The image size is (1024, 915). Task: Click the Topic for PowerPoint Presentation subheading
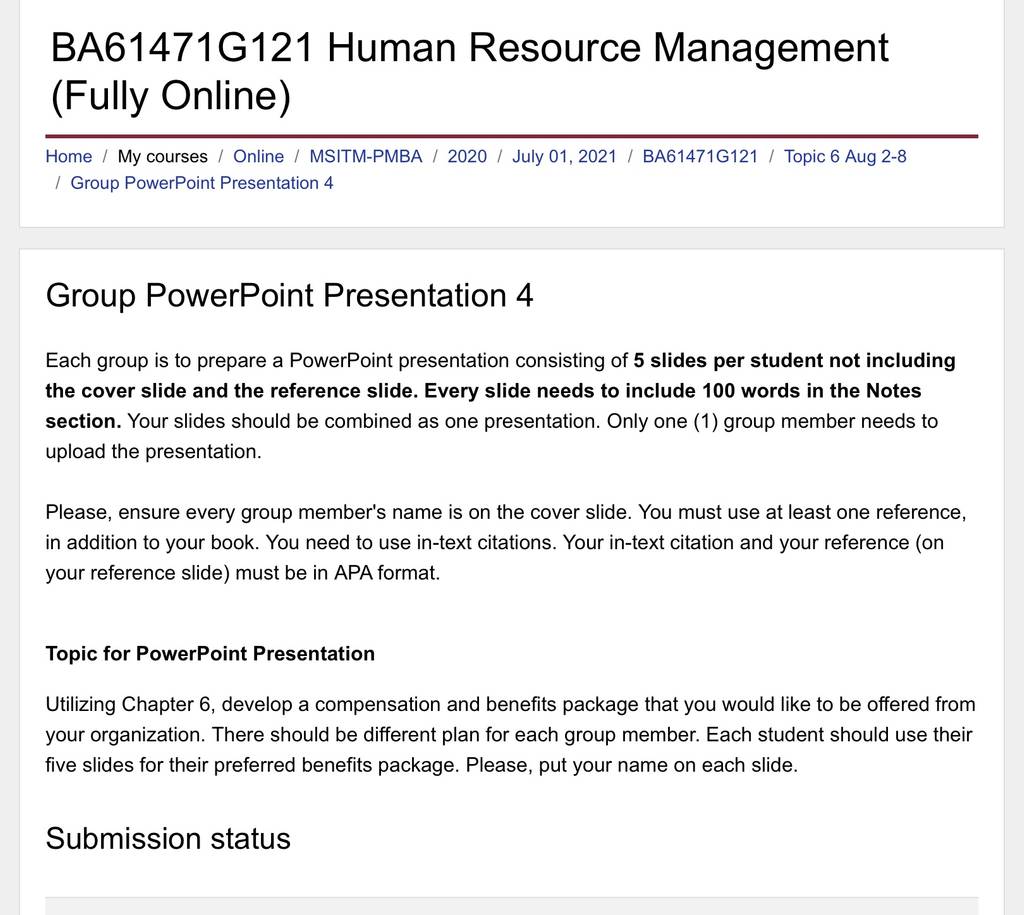tap(210, 654)
